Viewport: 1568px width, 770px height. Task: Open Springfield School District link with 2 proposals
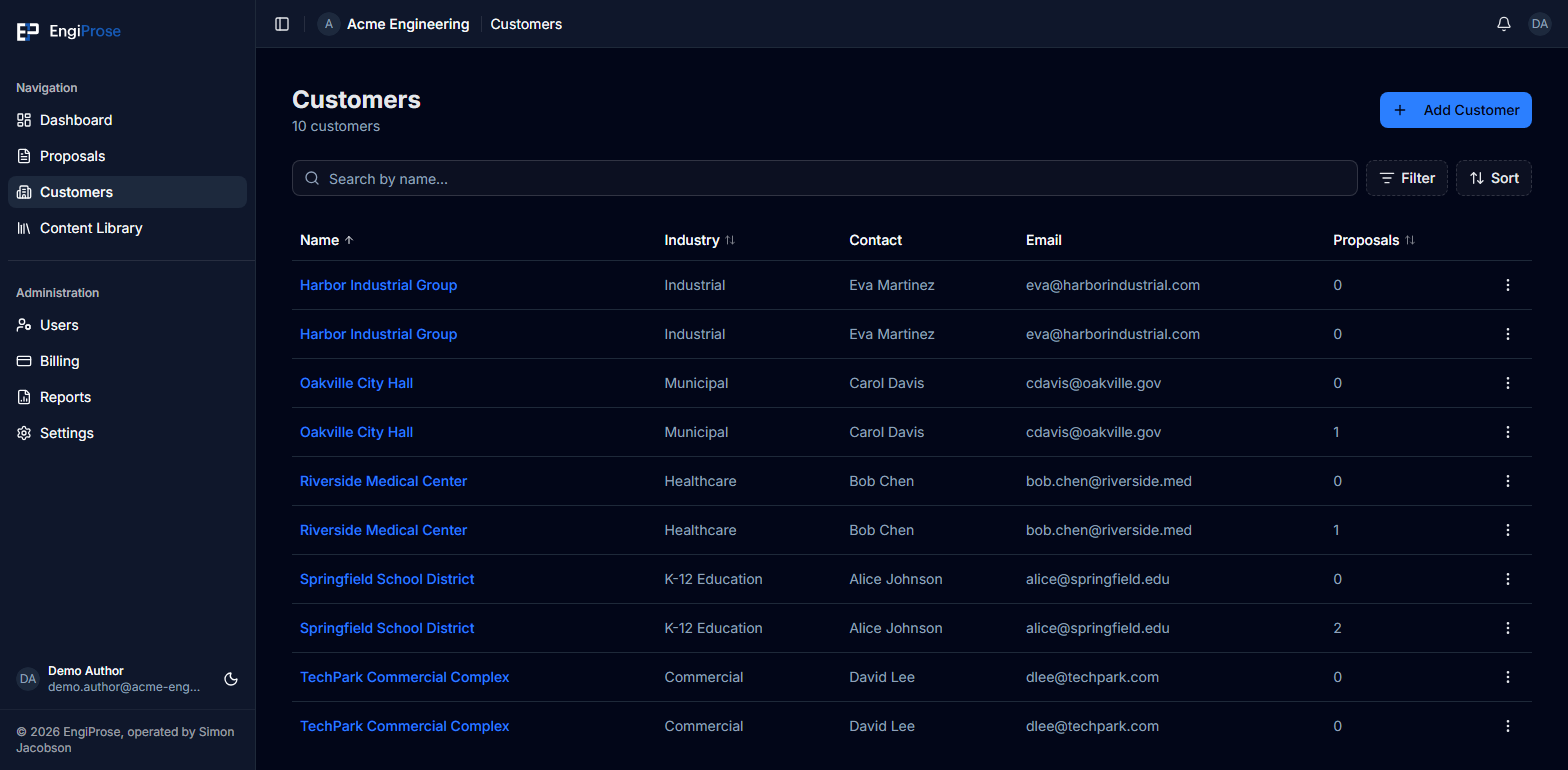[387, 628]
